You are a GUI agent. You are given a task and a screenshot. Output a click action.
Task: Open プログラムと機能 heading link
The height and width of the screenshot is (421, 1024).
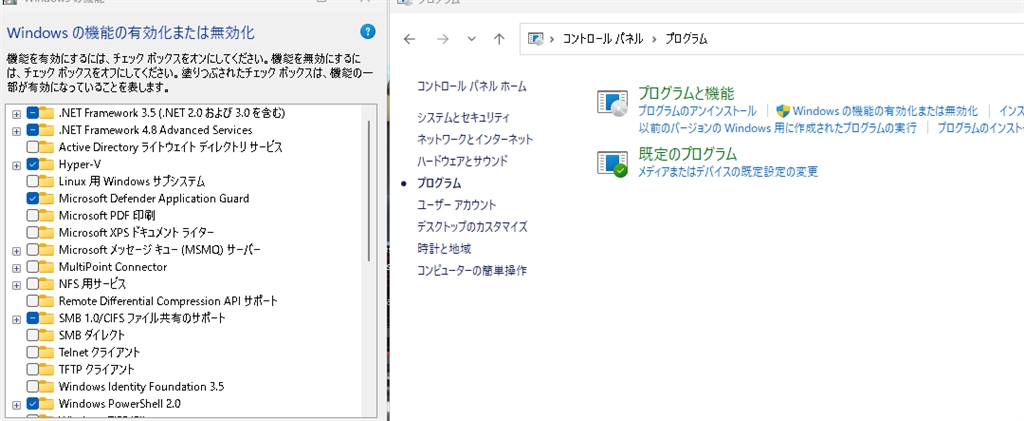pyautogui.click(x=686, y=93)
